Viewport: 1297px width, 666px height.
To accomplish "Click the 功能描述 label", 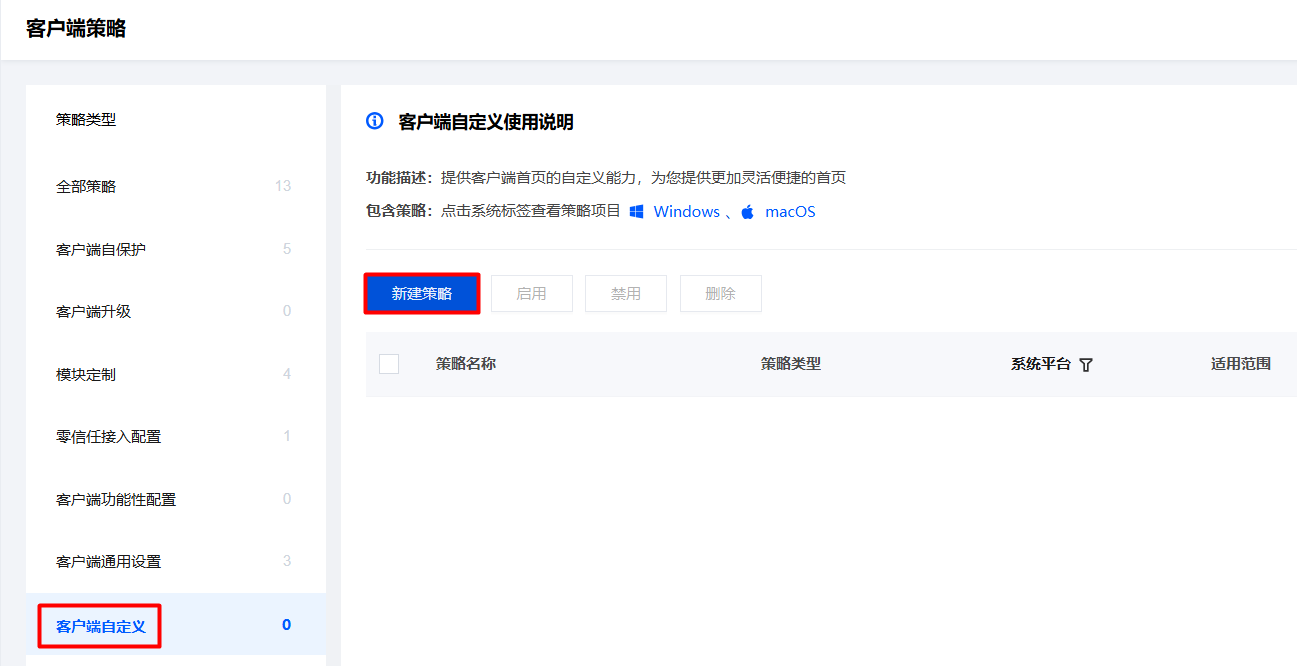I will (x=399, y=178).
